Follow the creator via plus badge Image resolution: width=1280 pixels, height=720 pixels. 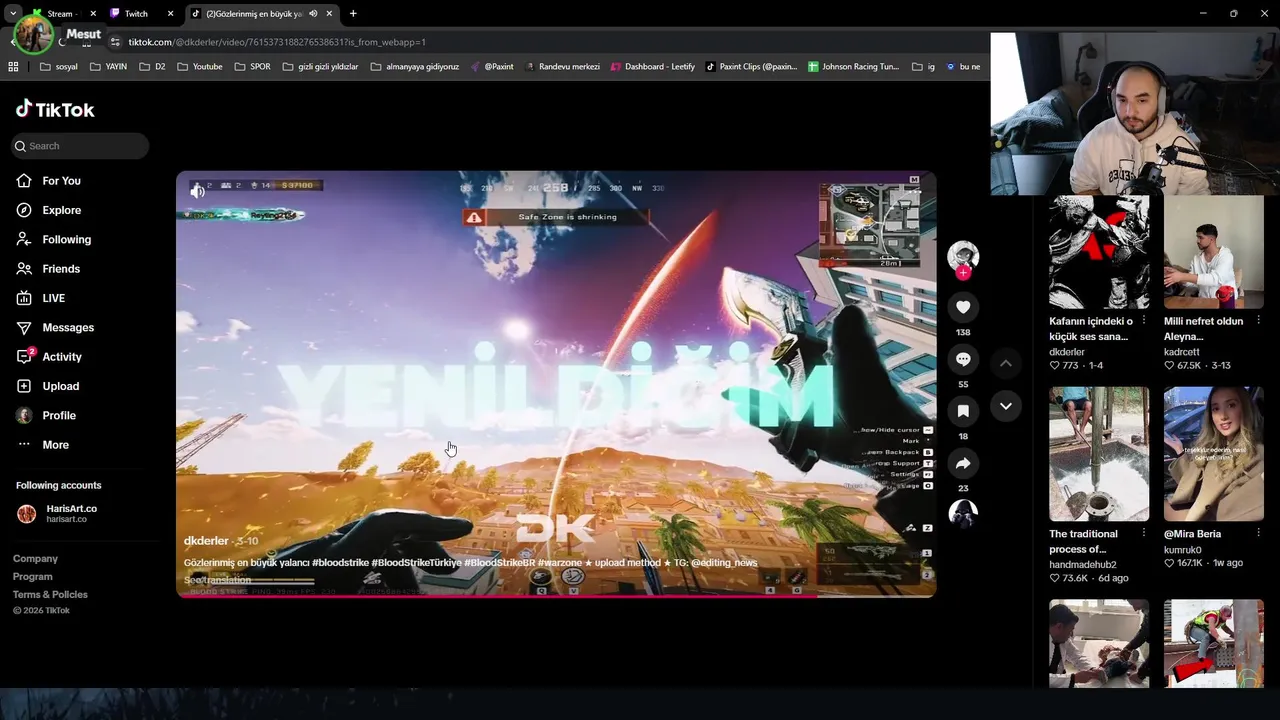point(963,273)
